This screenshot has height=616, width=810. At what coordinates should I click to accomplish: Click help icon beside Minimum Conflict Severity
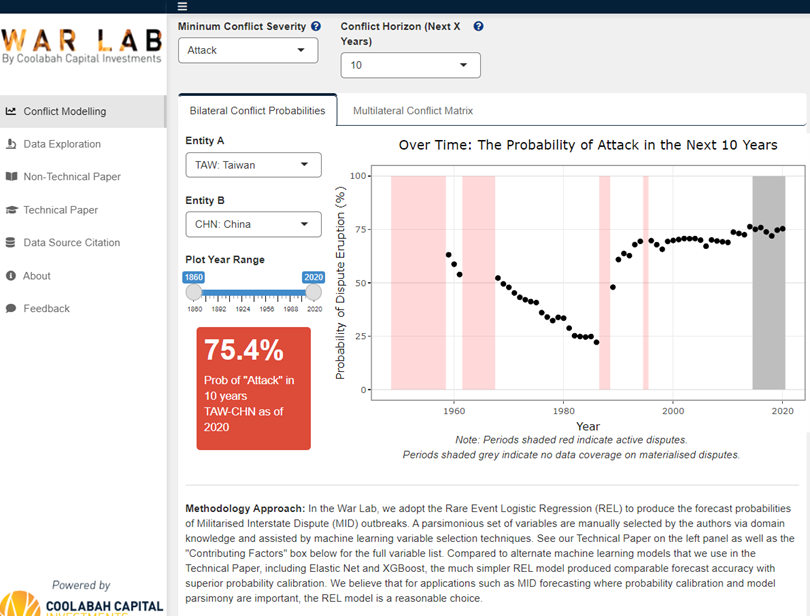(x=316, y=27)
